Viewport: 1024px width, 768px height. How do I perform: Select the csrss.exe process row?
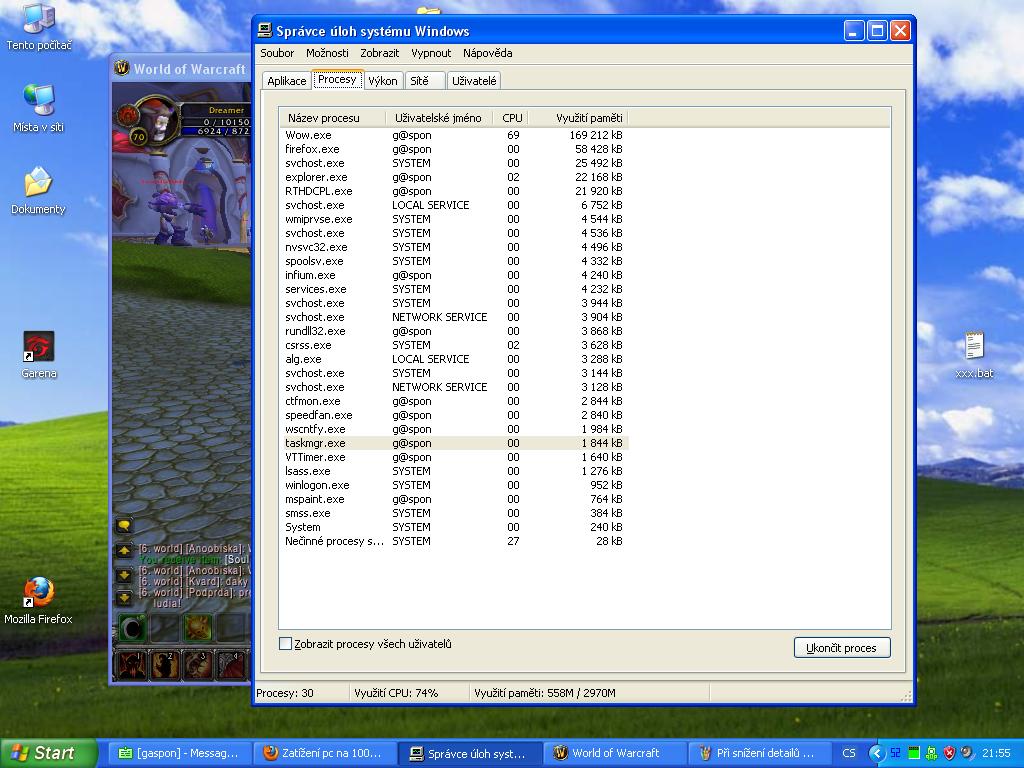(454, 345)
